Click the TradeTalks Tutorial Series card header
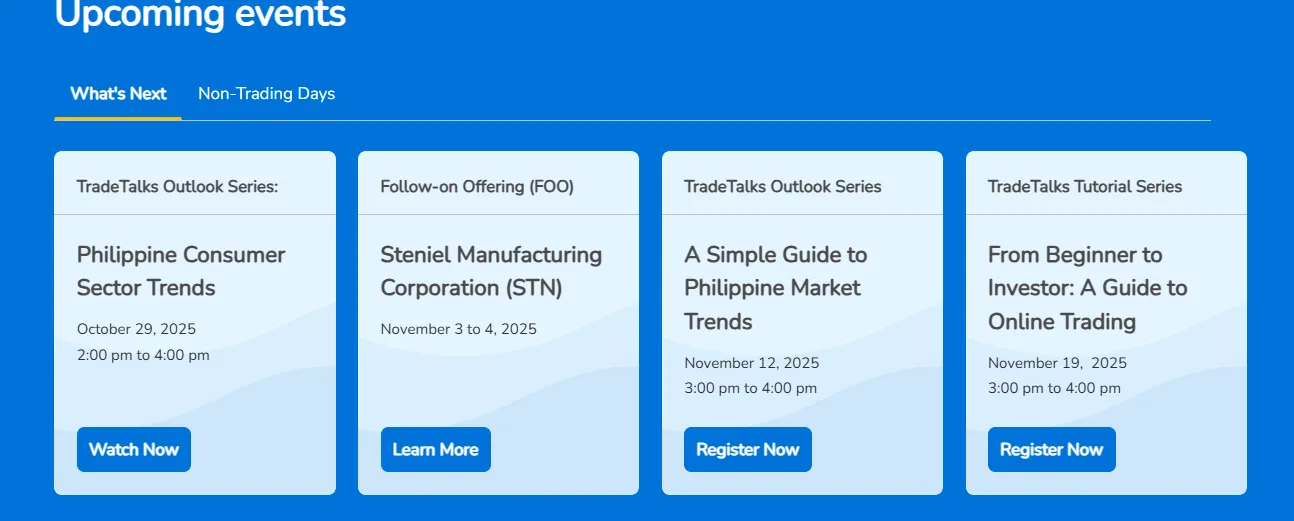This screenshot has width=1294, height=521. (x=1084, y=187)
